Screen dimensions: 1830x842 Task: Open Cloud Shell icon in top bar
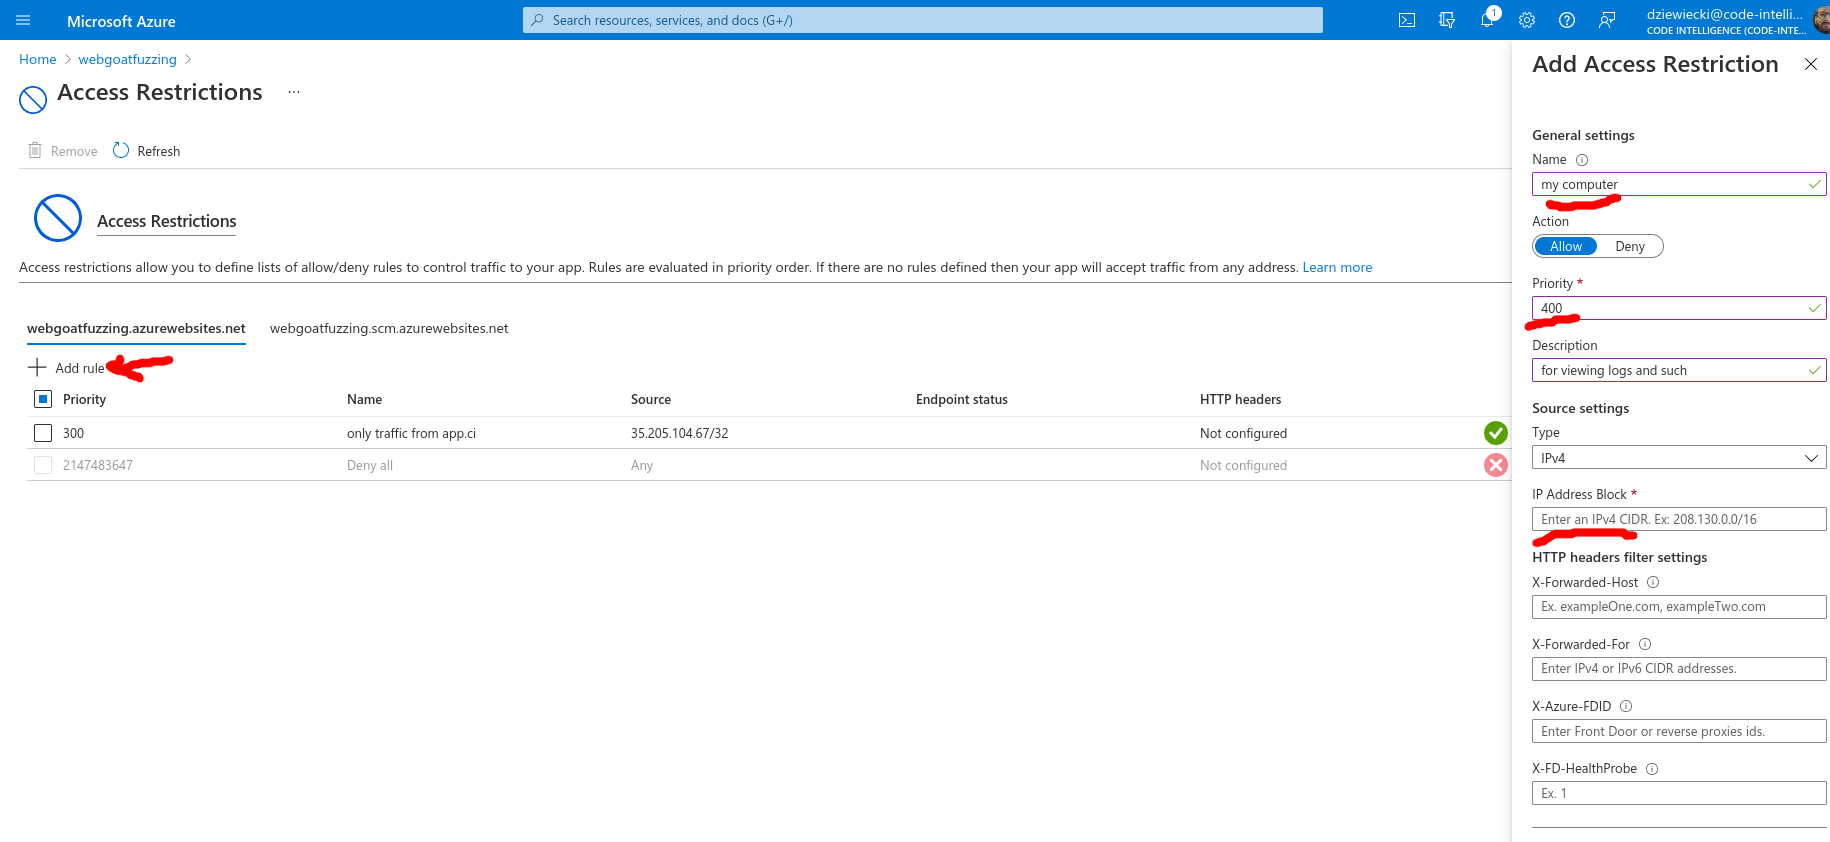[x=1407, y=20]
